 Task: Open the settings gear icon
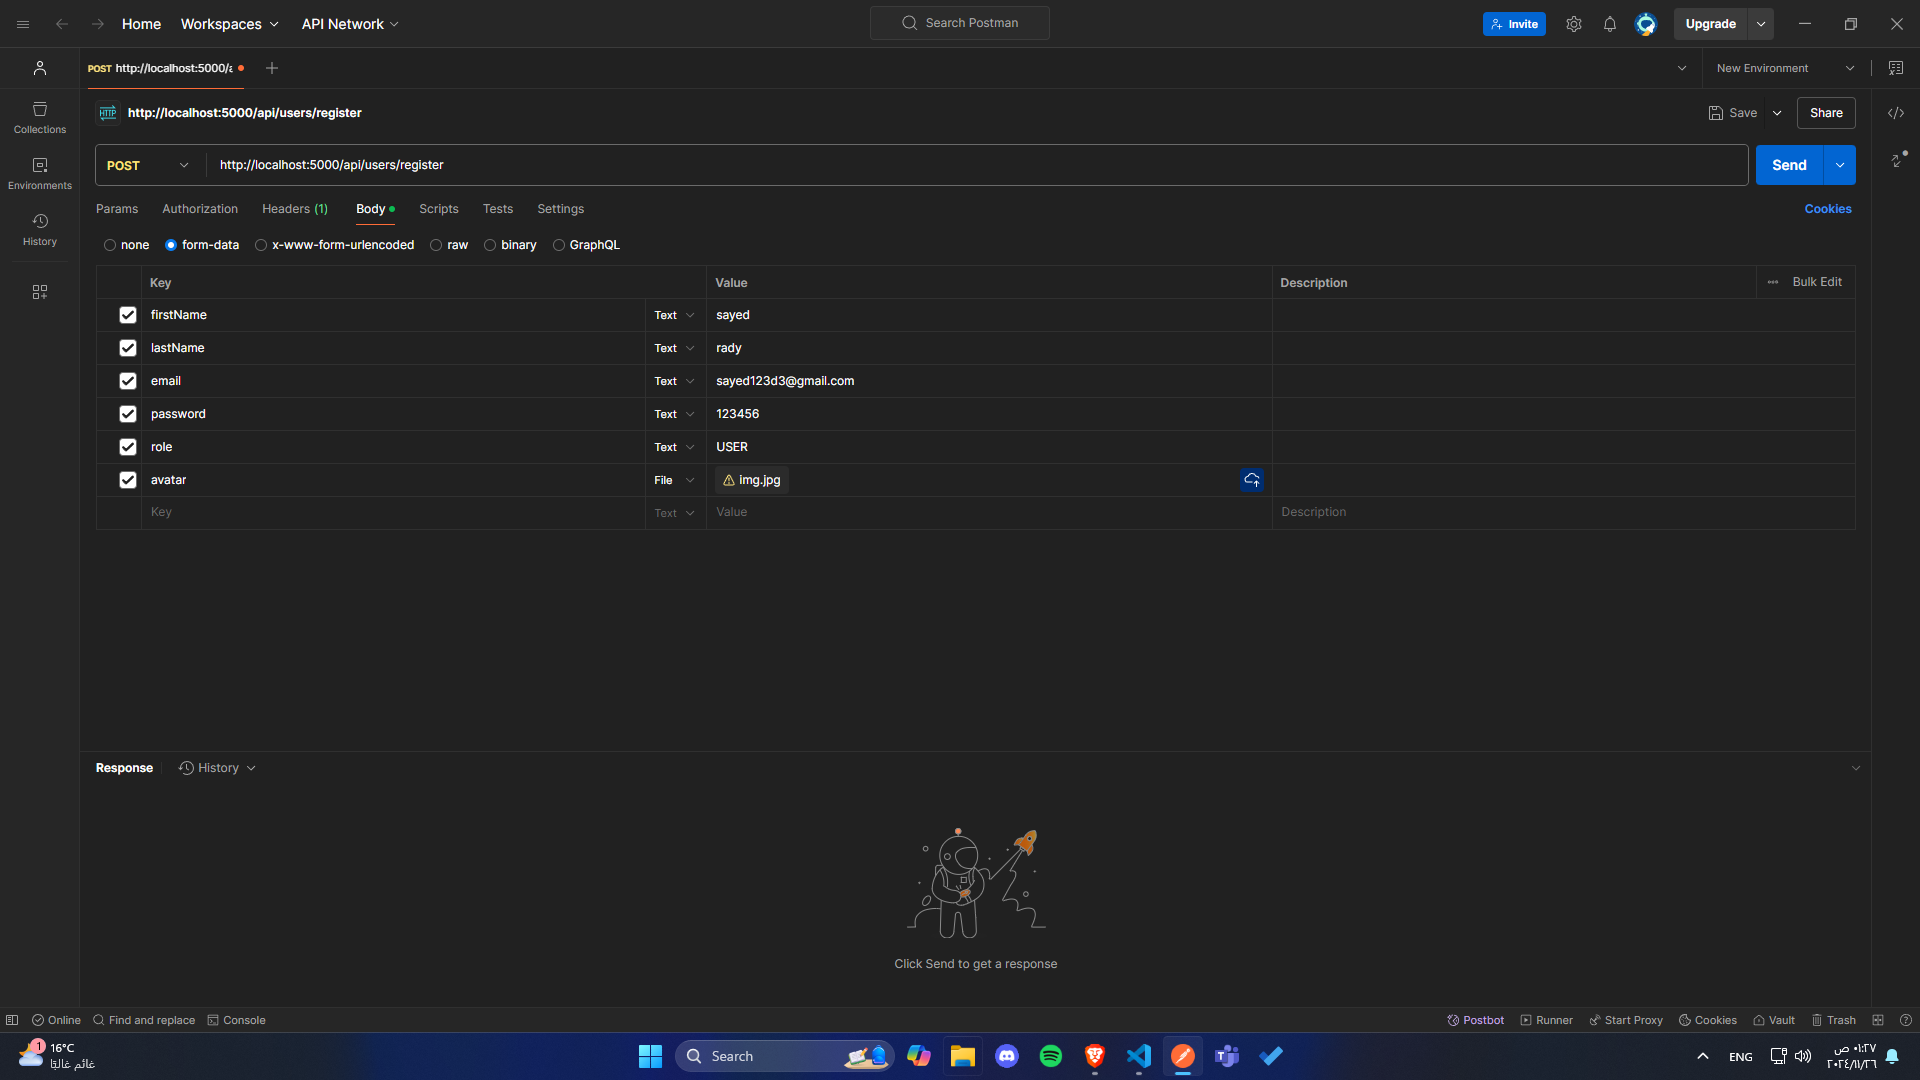pos(1573,24)
